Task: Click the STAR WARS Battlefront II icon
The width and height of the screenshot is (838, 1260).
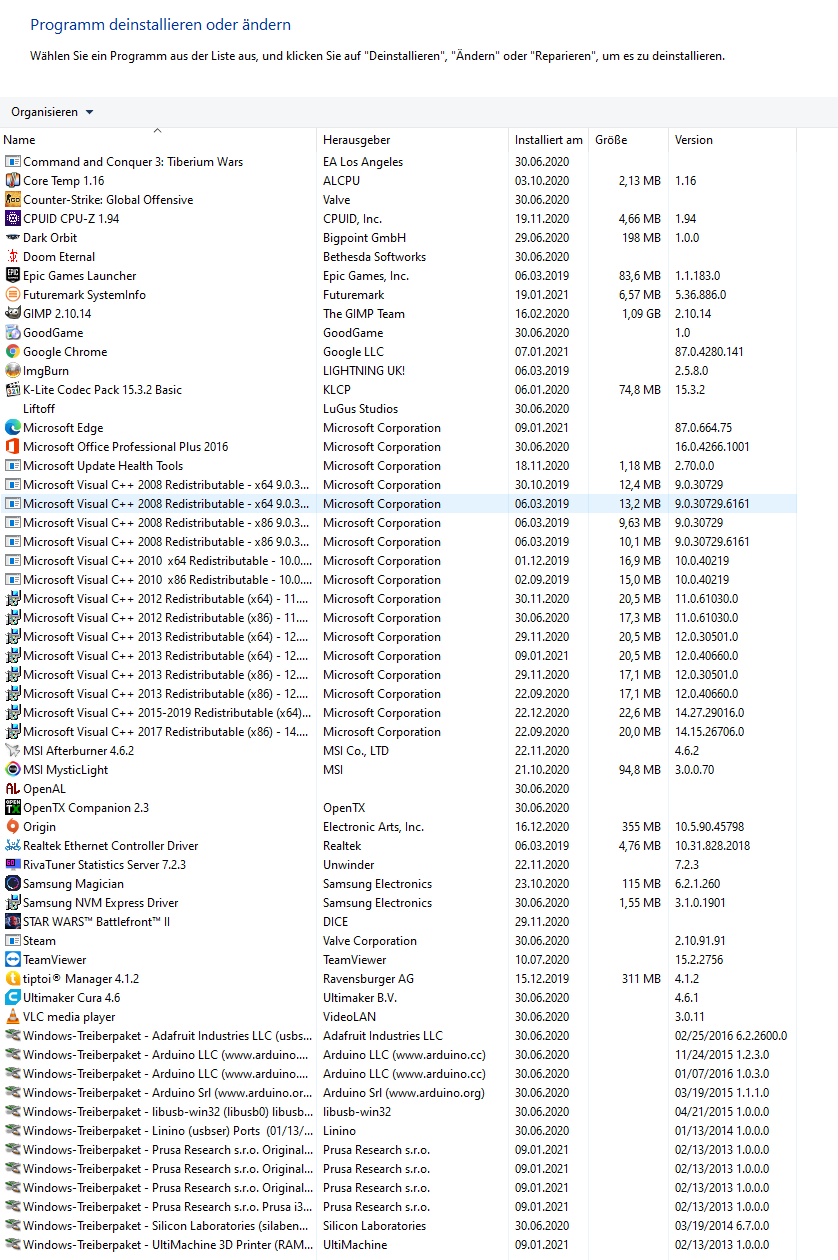Action: (13, 922)
